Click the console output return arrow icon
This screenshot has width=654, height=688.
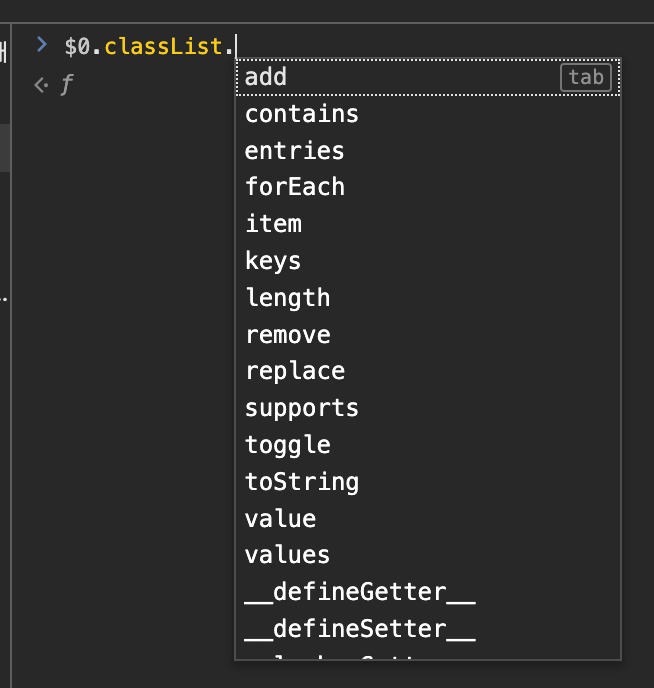[x=41, y=85]
